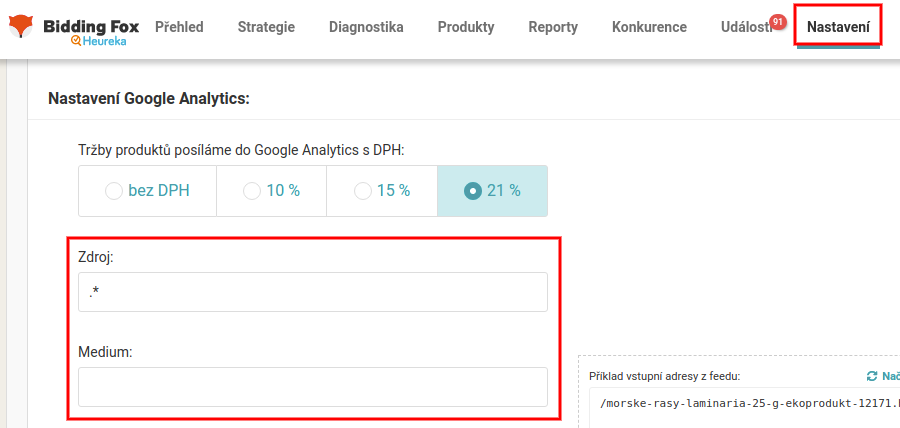Open the Diagnostika tab
900x428 pixels.
click(x=366, y=27)
